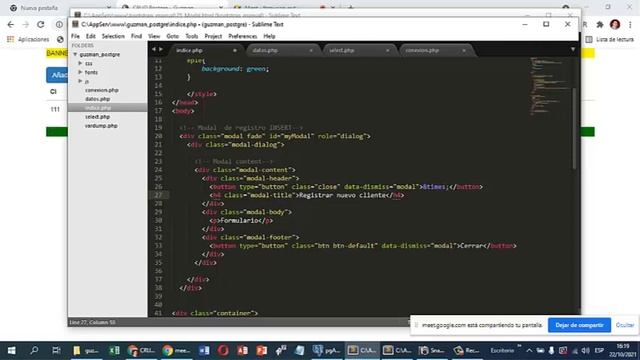This screenshot has width=640, height=360.
Task: Open the Selection menu
Action: 113,36
